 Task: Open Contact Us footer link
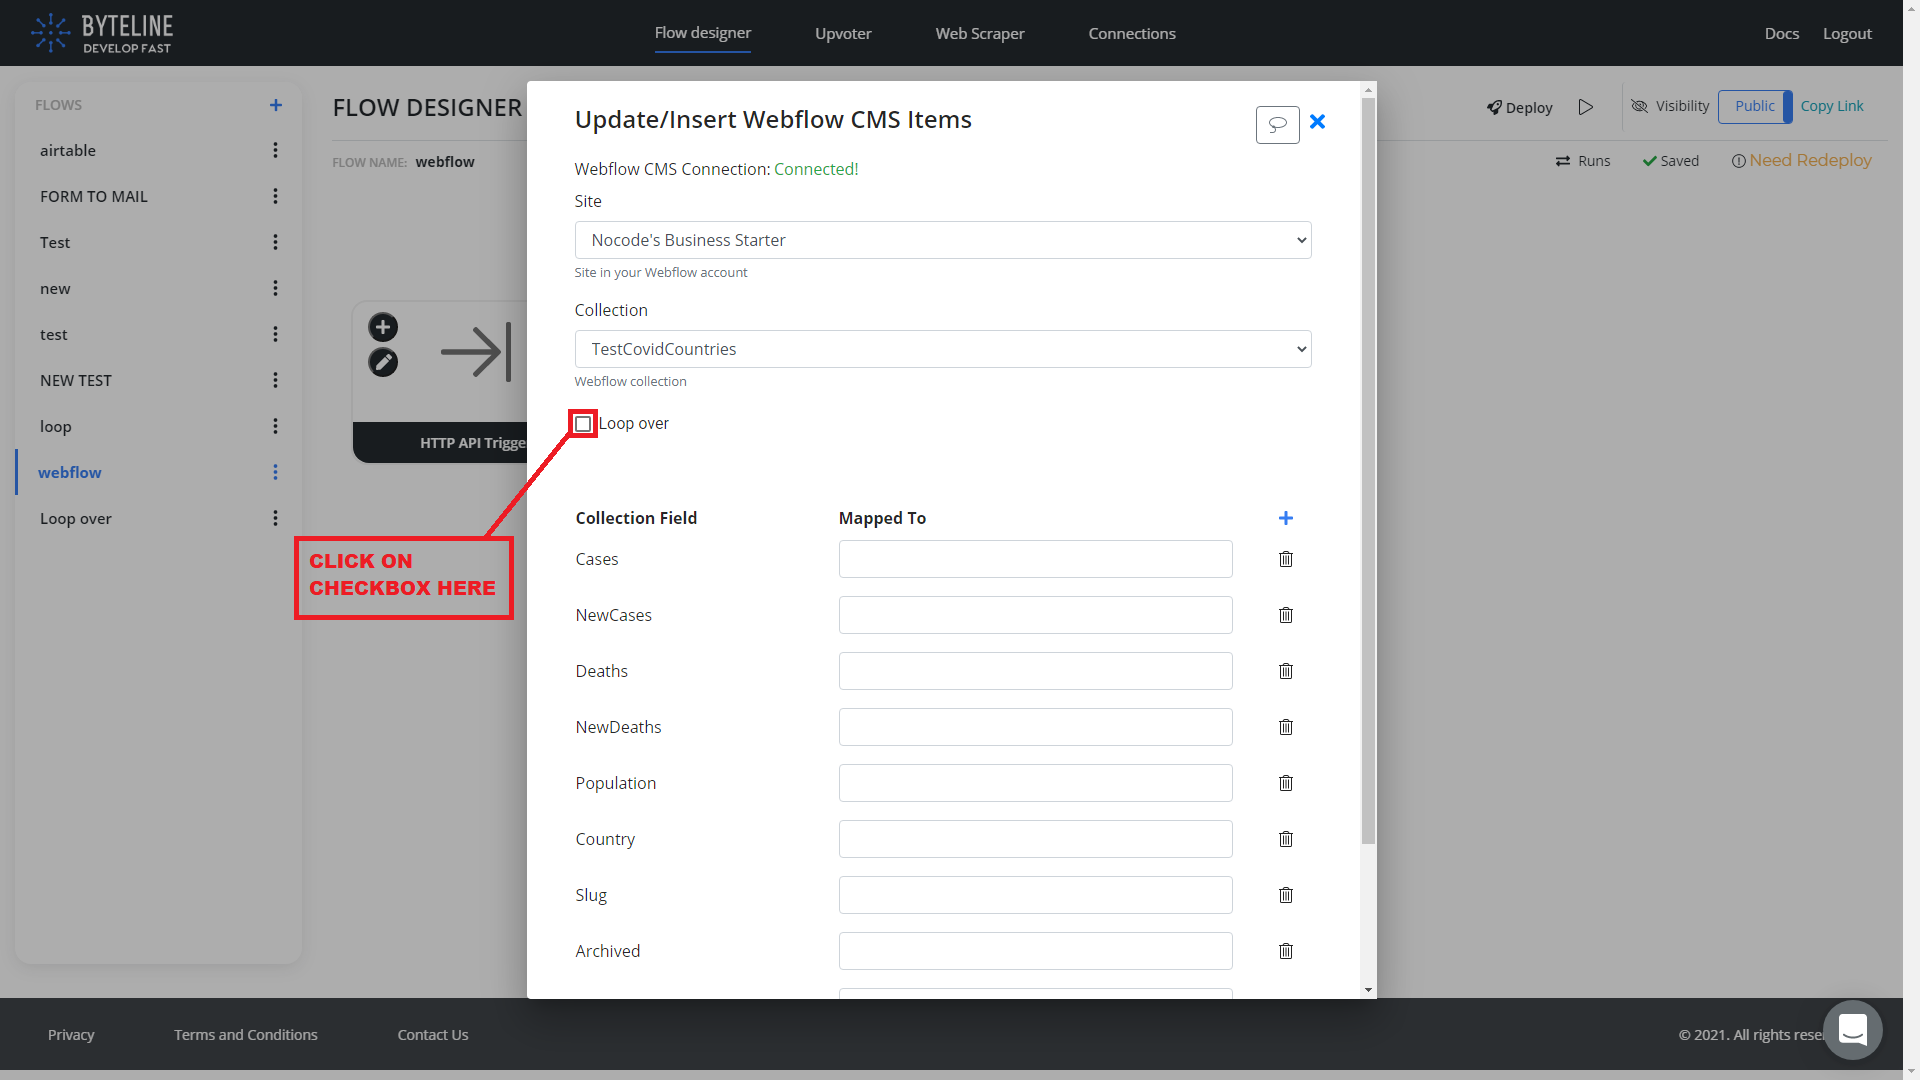433,1034
